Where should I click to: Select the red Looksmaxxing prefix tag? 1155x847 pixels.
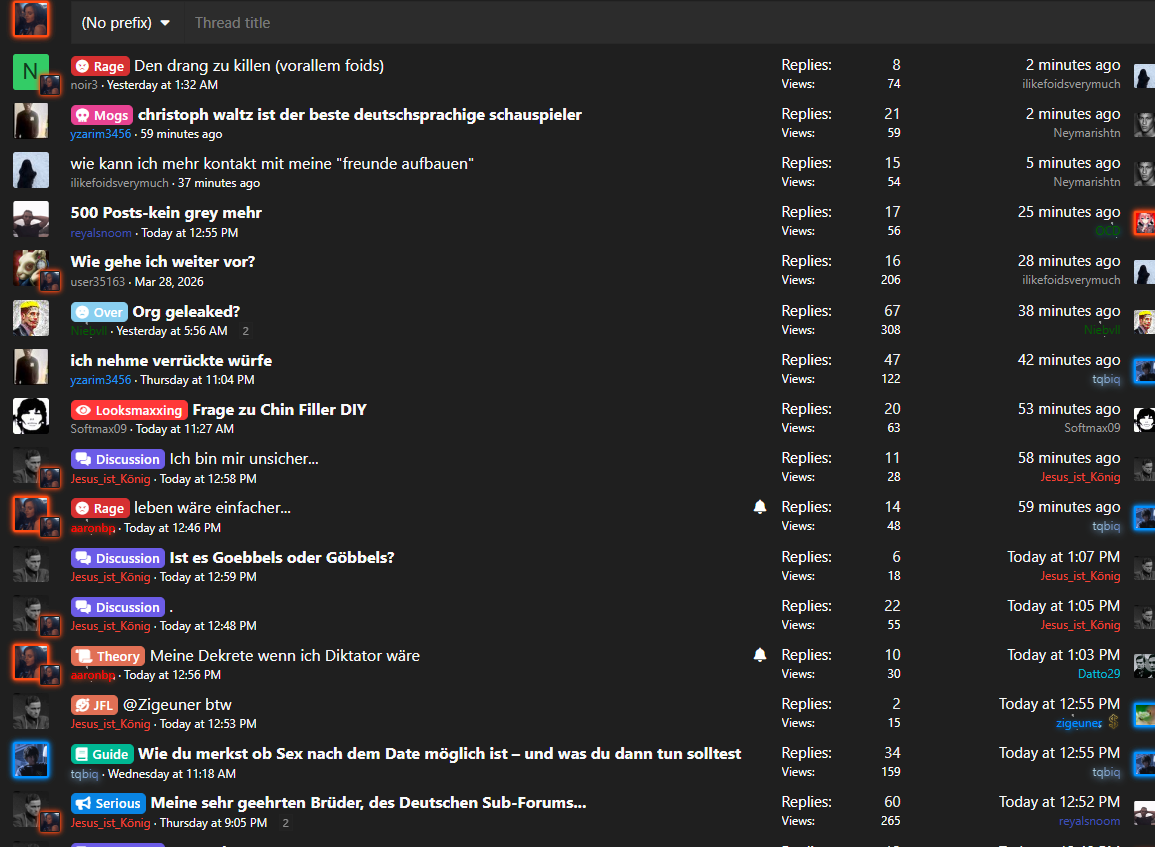click(128, 410)
